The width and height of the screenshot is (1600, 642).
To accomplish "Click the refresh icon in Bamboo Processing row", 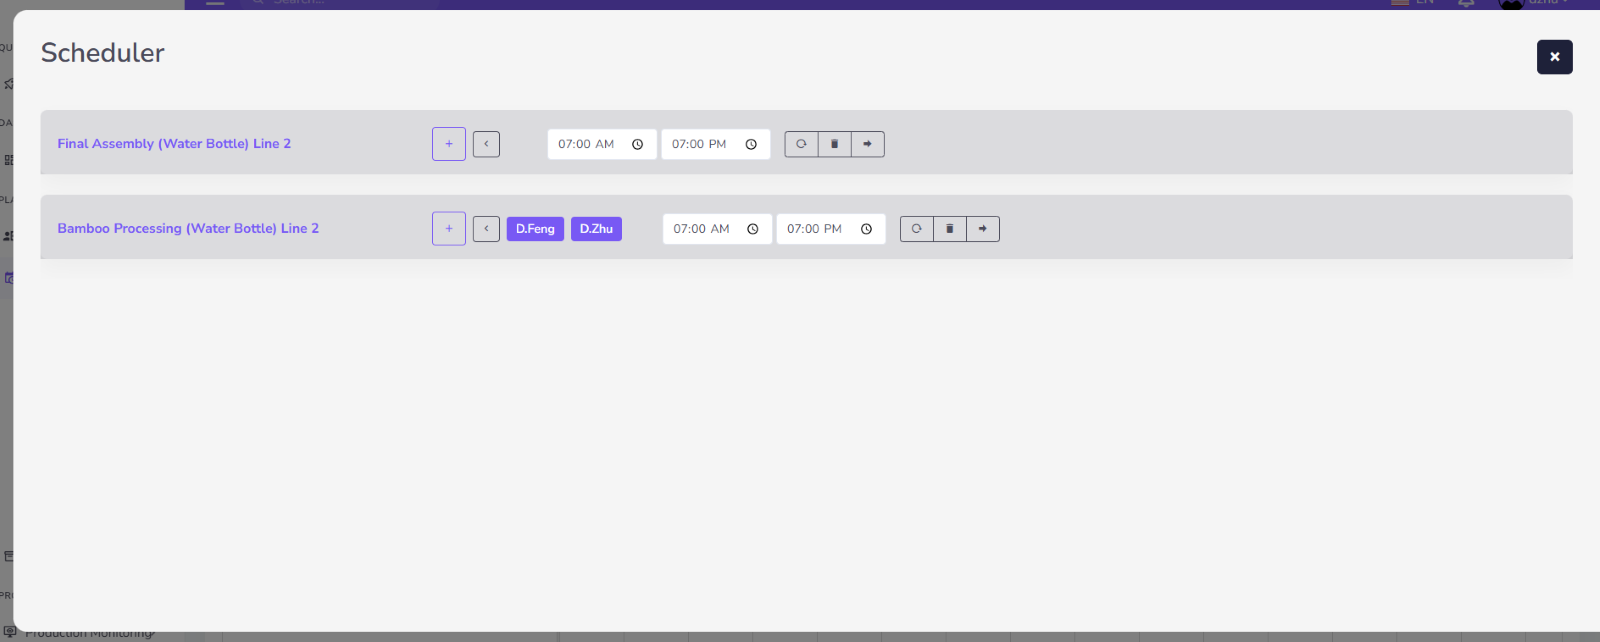I will 916,229.
